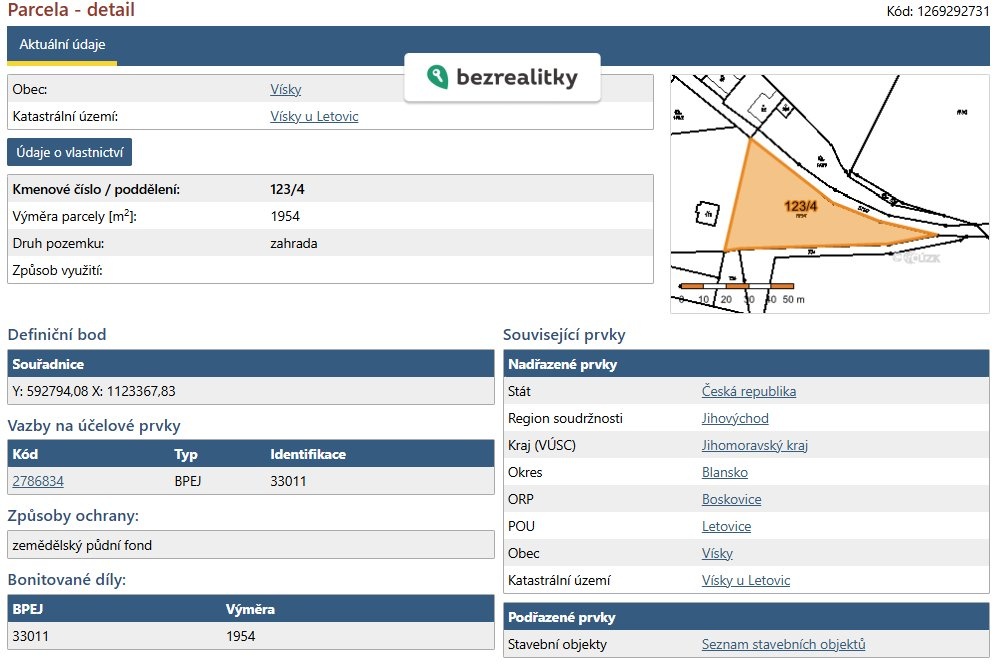Open BPEJ code 2786834 link

[x=38, y=481]
